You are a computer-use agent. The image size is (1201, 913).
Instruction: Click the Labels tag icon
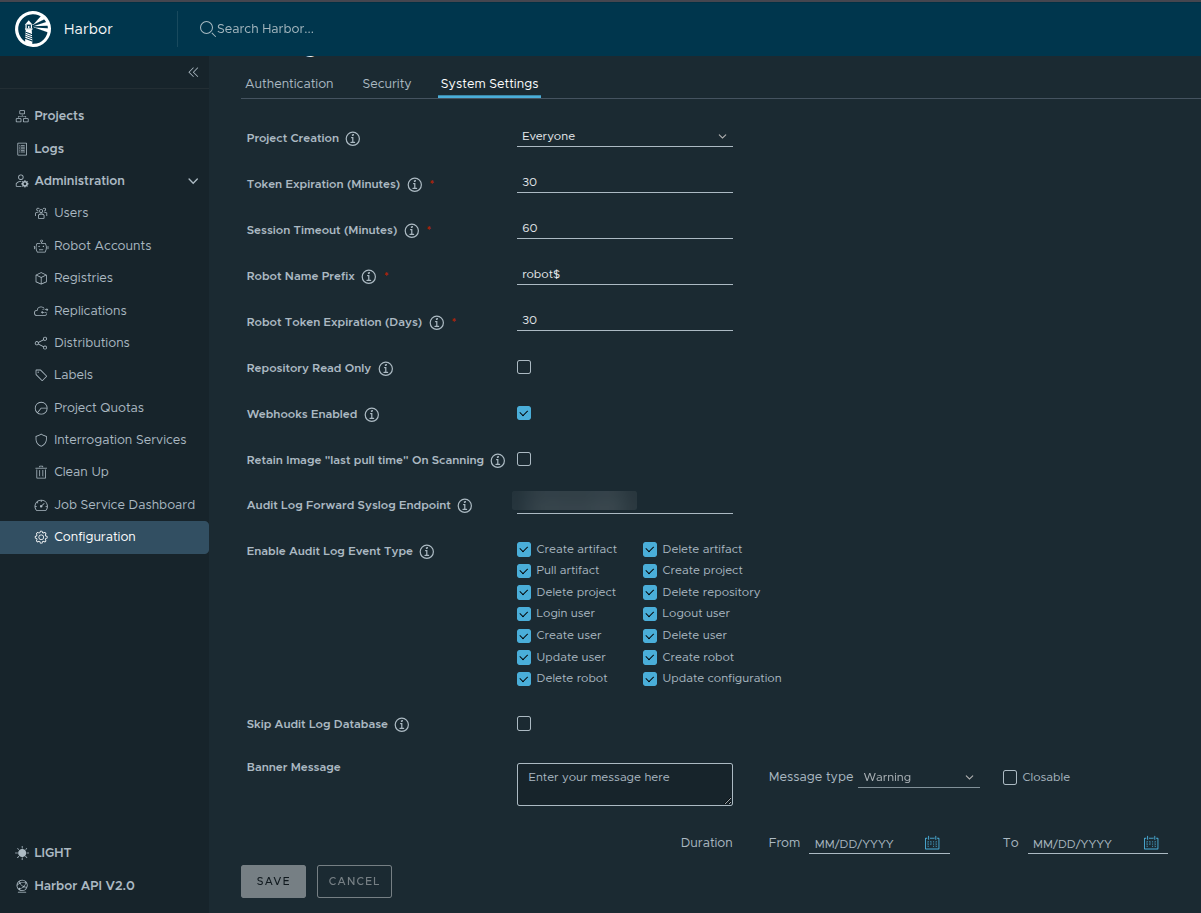point(41,375)
